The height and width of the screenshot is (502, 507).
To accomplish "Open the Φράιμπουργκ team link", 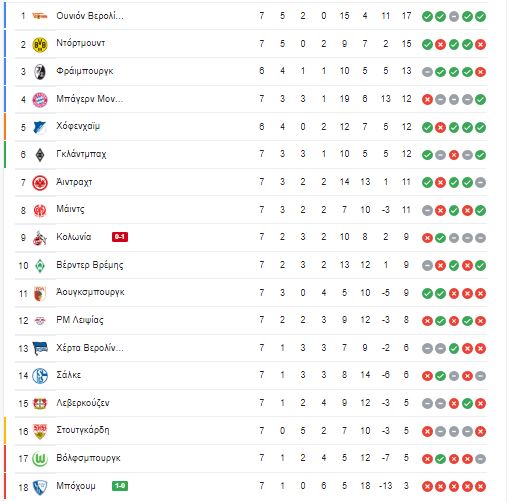I will [x=85, y=71].
